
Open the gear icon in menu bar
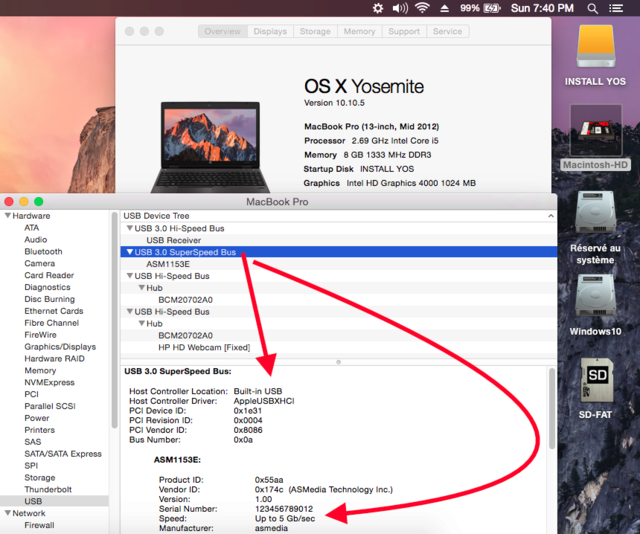(x=378, y=8)
